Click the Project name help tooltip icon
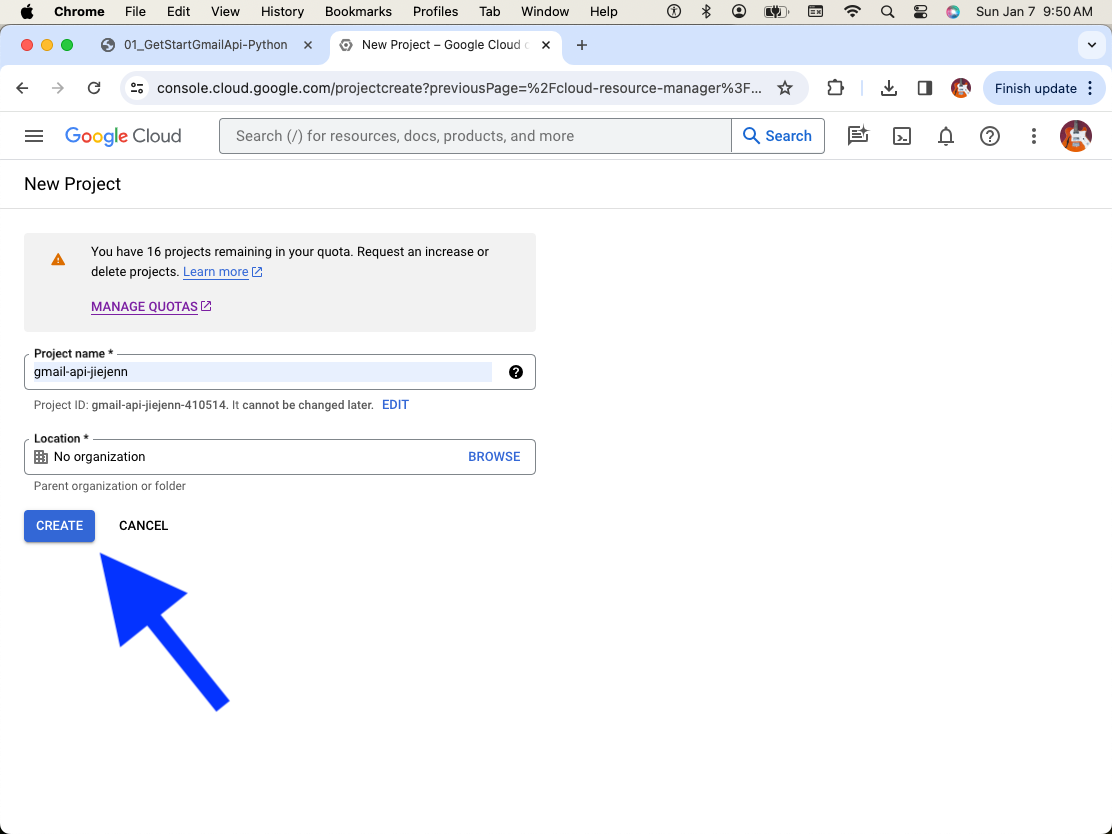Viewport: 1112px width, 834px height. click(x=516, y=372)
